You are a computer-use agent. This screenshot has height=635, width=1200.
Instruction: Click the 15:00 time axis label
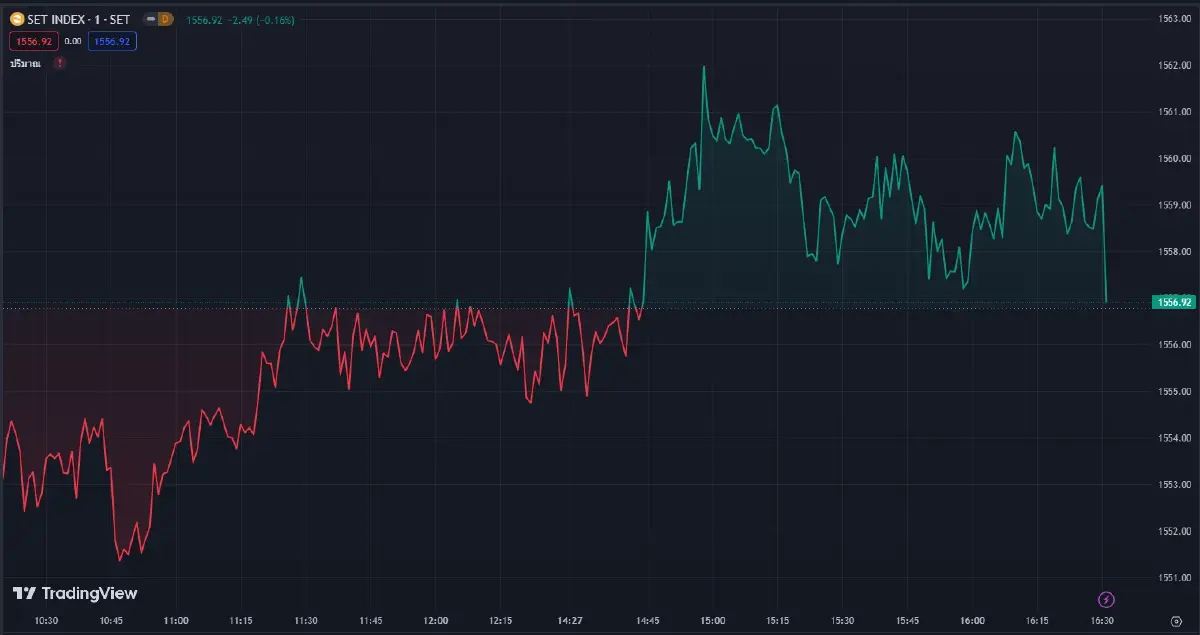[x=713, y=621]
